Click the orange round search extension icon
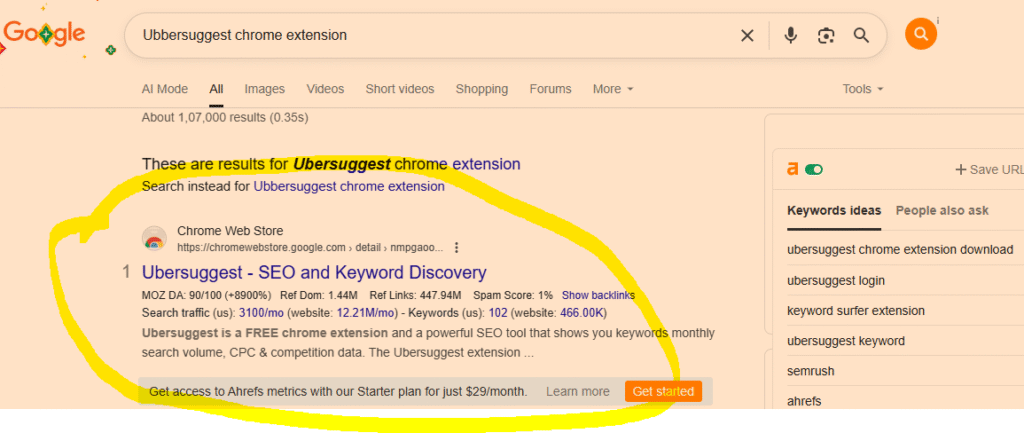Viewport: 1024px width, 433px height. pyautogui.click(x=921, y=34)
